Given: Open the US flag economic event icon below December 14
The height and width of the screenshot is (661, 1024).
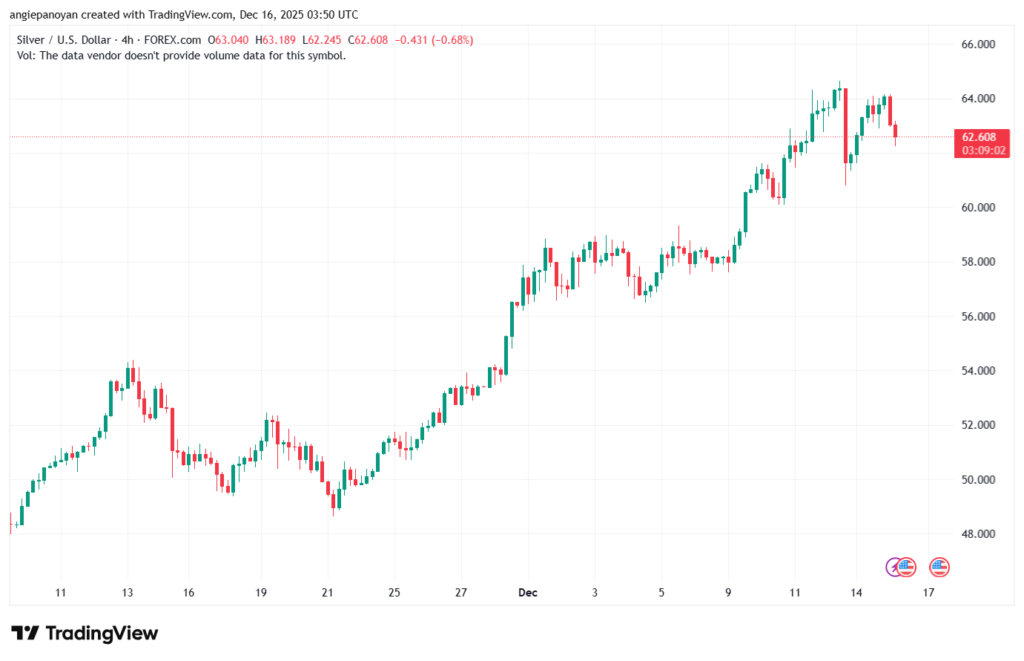Looking at the screenshot, I should [x=906, y=567].
